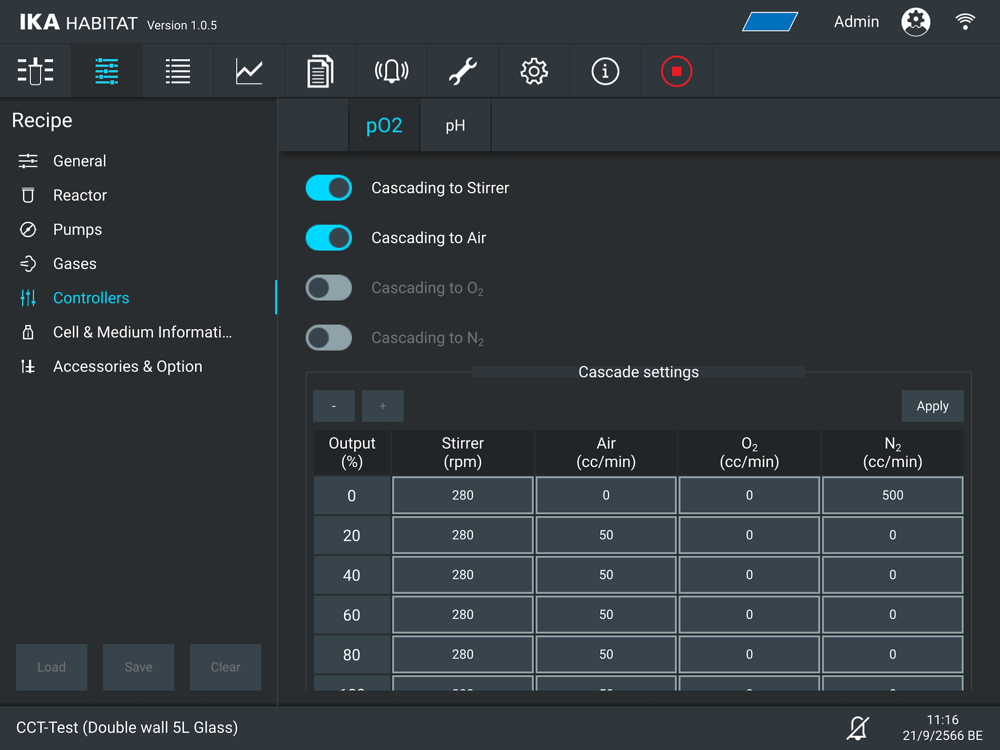Disable Cascading to Air toggle
Image resolution: width=1000 pixels, height=750 pixels.
tap(328, 238)
